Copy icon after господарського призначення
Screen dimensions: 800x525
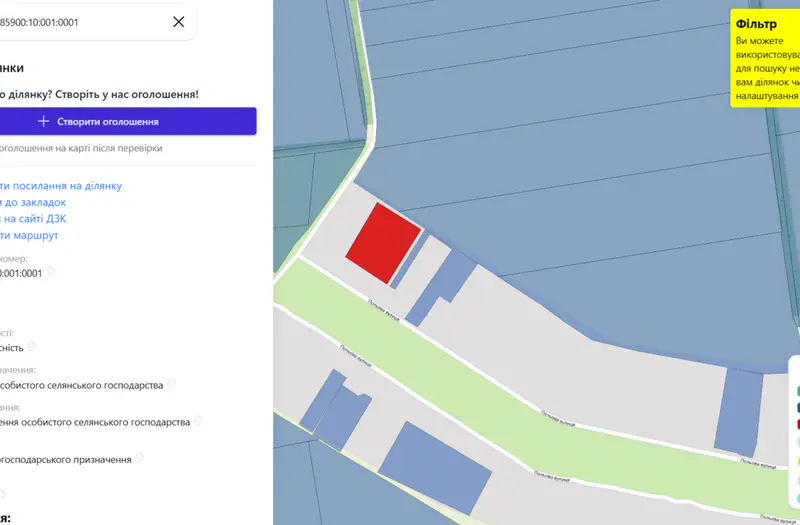click(x=139, y=458)
